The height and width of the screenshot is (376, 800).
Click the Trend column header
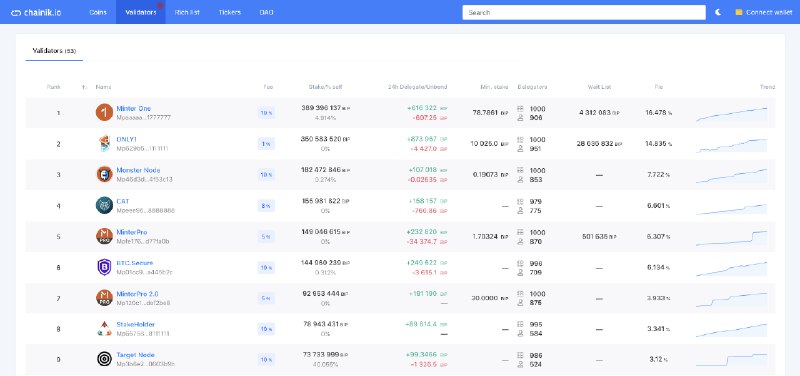pos(767,87)
